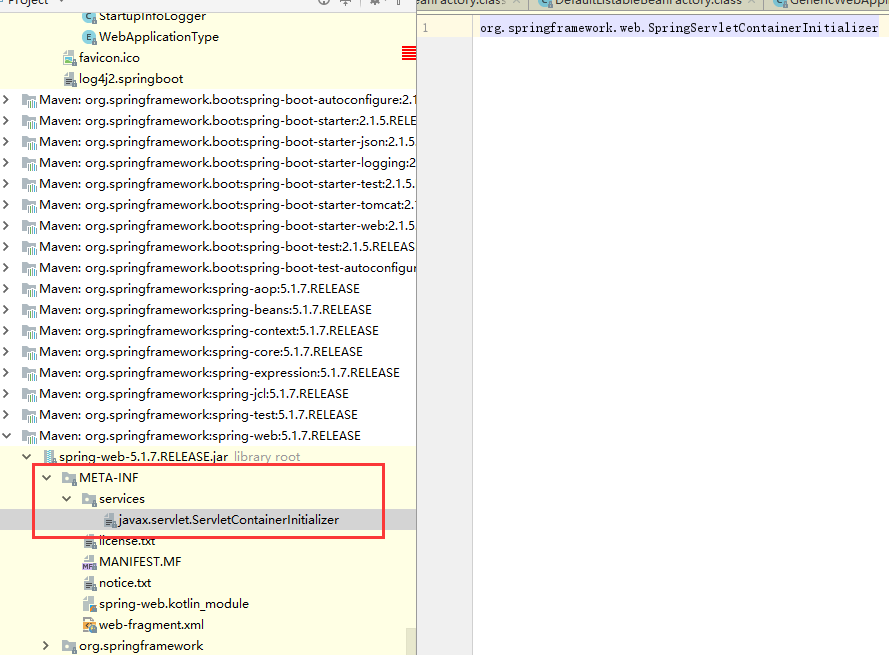Click the org.springframework package folder icon
Screen dimensions: 889x655
click(x=69, y=646)
